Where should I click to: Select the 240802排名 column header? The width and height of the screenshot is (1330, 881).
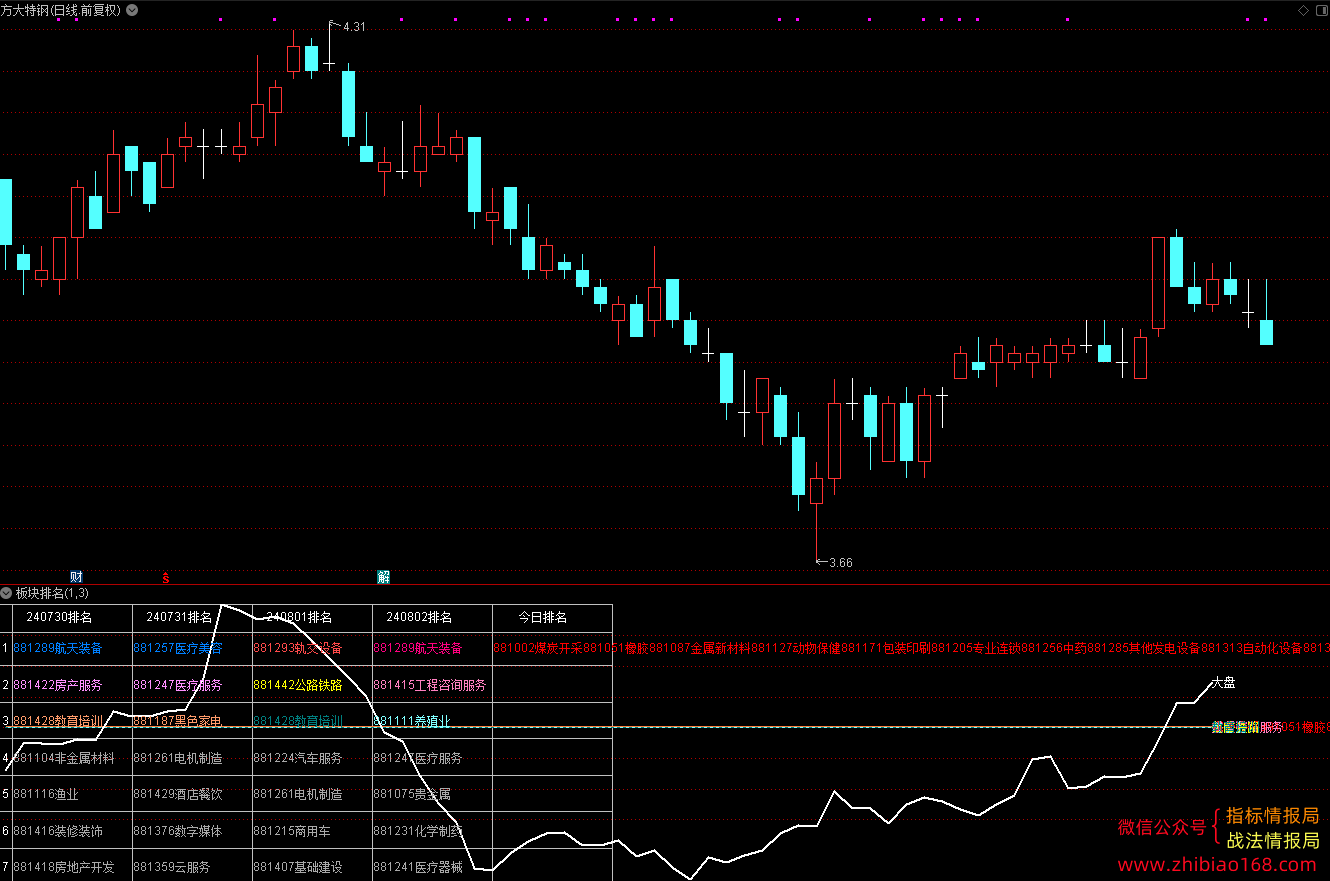[419, 617]
